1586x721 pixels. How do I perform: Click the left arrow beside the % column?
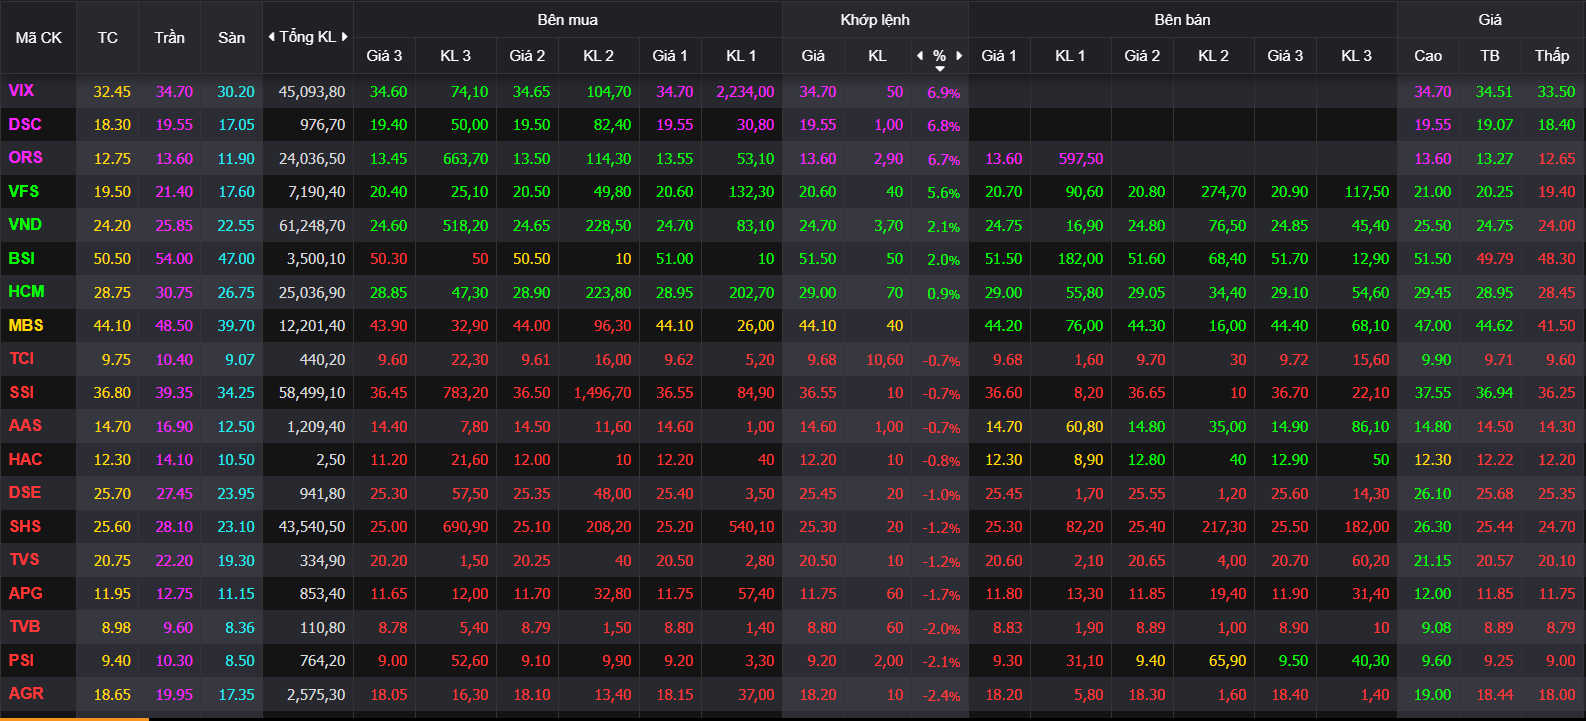(920, 56)
